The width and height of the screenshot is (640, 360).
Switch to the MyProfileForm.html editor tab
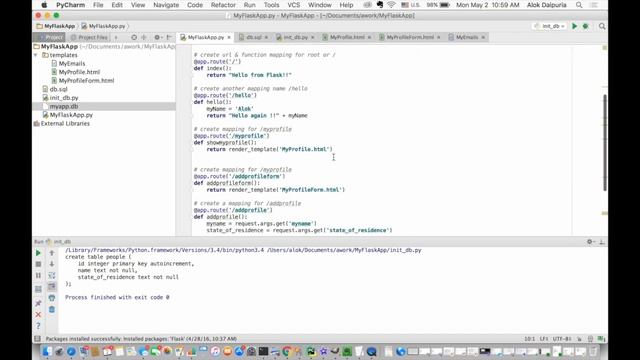pyautogui.click(x=410, y=37)
